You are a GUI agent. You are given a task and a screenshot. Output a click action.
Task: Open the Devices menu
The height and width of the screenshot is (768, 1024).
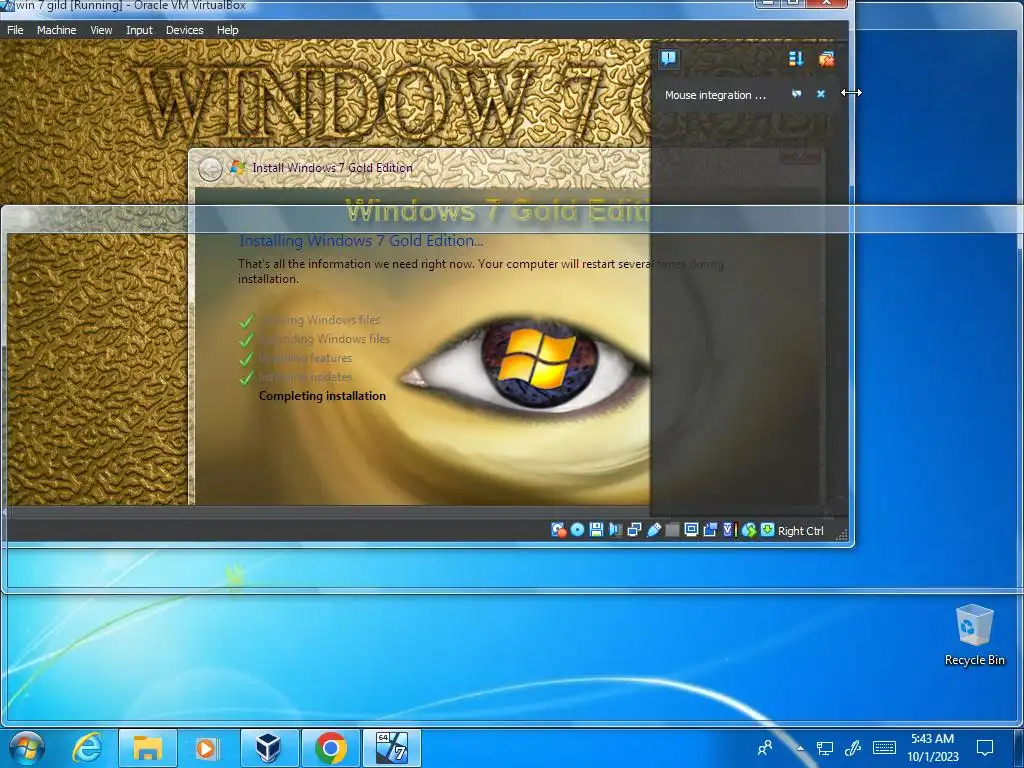click(184, 30)
